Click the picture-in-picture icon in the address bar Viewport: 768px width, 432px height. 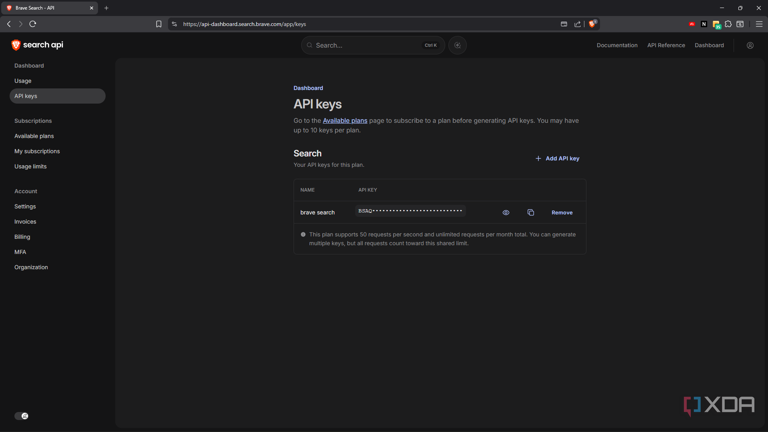click(564, 24)
